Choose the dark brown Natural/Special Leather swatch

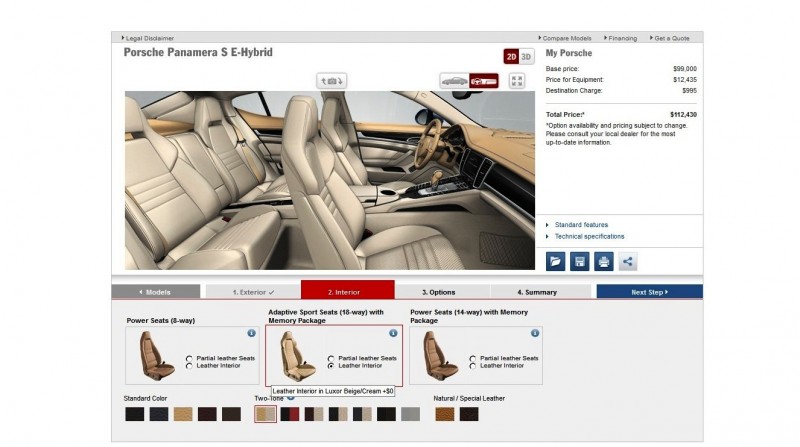pos(469,414)
